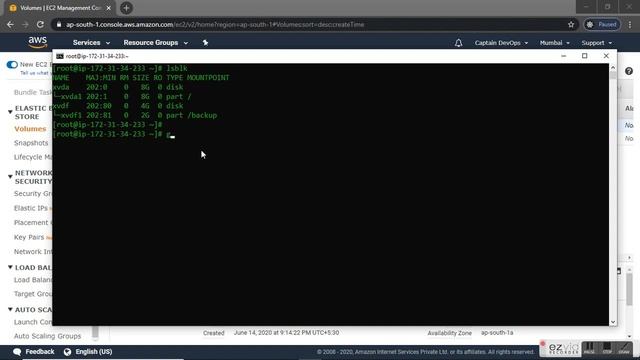Select Volumes in the sidebar
The image size is (640, 360).
click(30, 129)
